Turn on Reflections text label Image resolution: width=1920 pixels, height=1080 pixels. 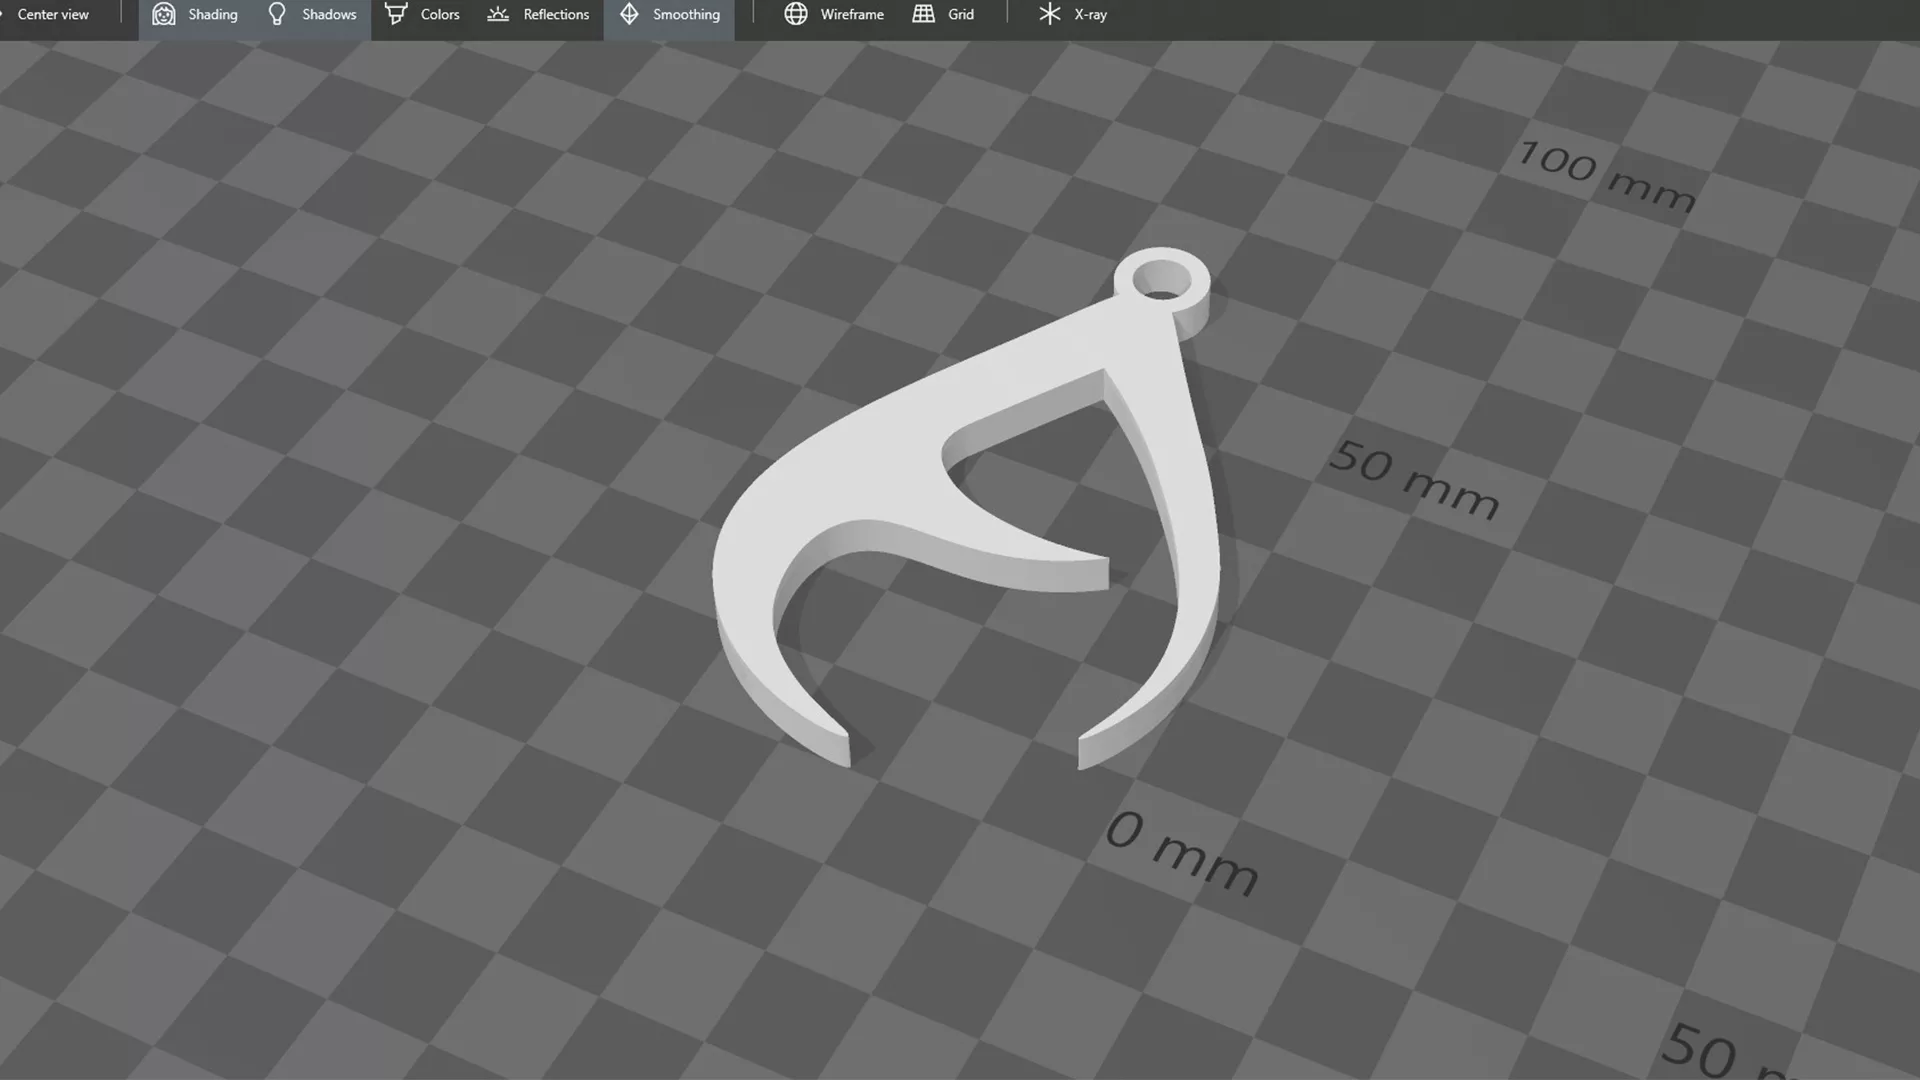[556, 14]
